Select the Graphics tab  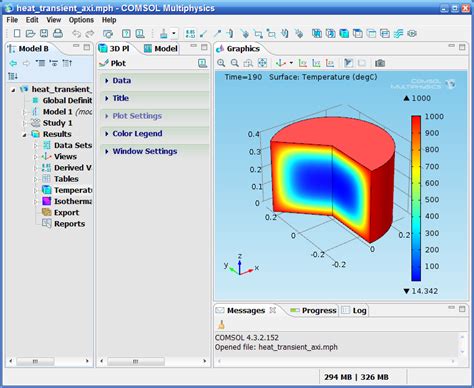pyautogui.click(x=238, y=49)
